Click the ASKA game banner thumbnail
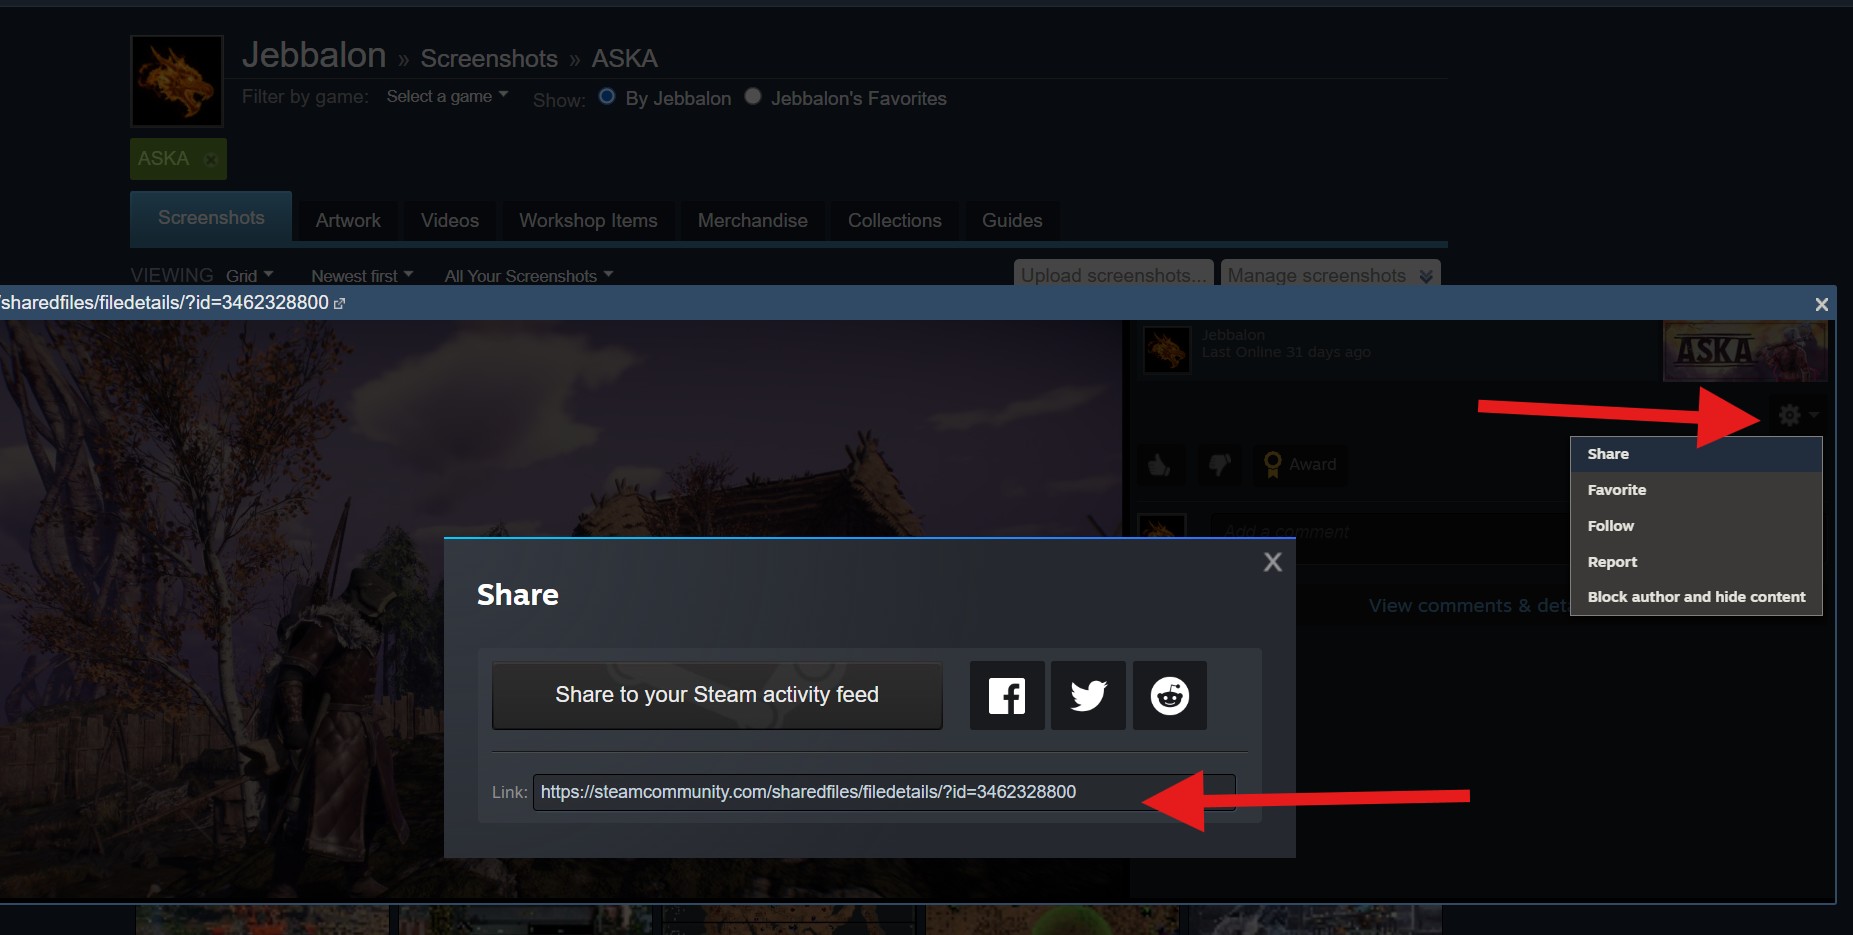Image resolution: width=1853 pixels, height=935 pixels. tap(1745, 351)
